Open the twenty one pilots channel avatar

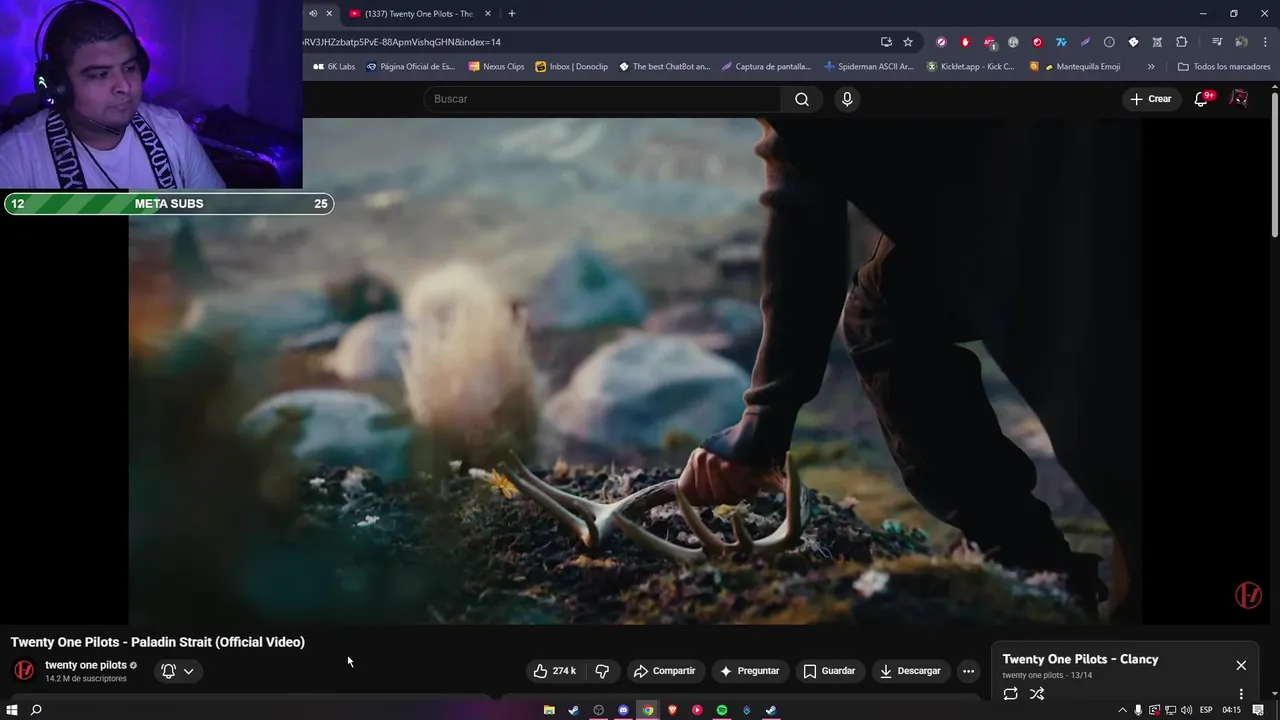click(x=24, y=670)
